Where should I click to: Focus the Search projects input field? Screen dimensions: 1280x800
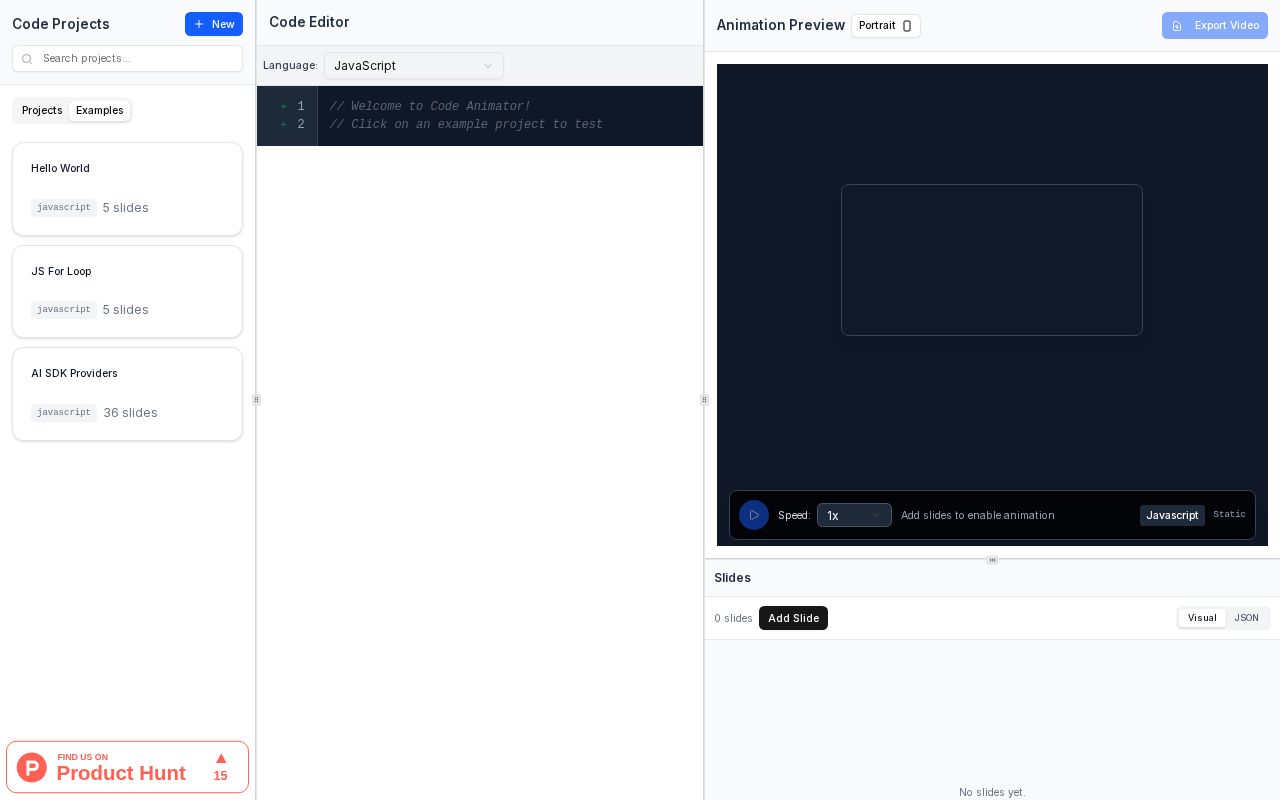click(127, 59)
